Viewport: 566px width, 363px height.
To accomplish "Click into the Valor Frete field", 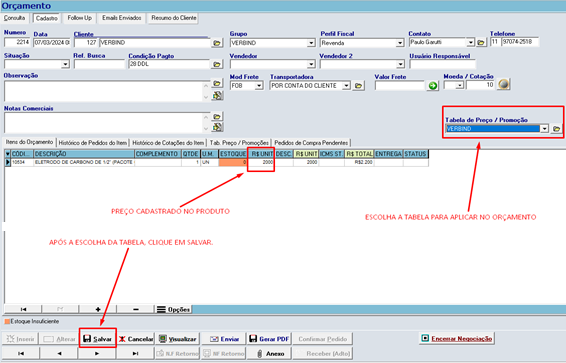I will 400,86.
